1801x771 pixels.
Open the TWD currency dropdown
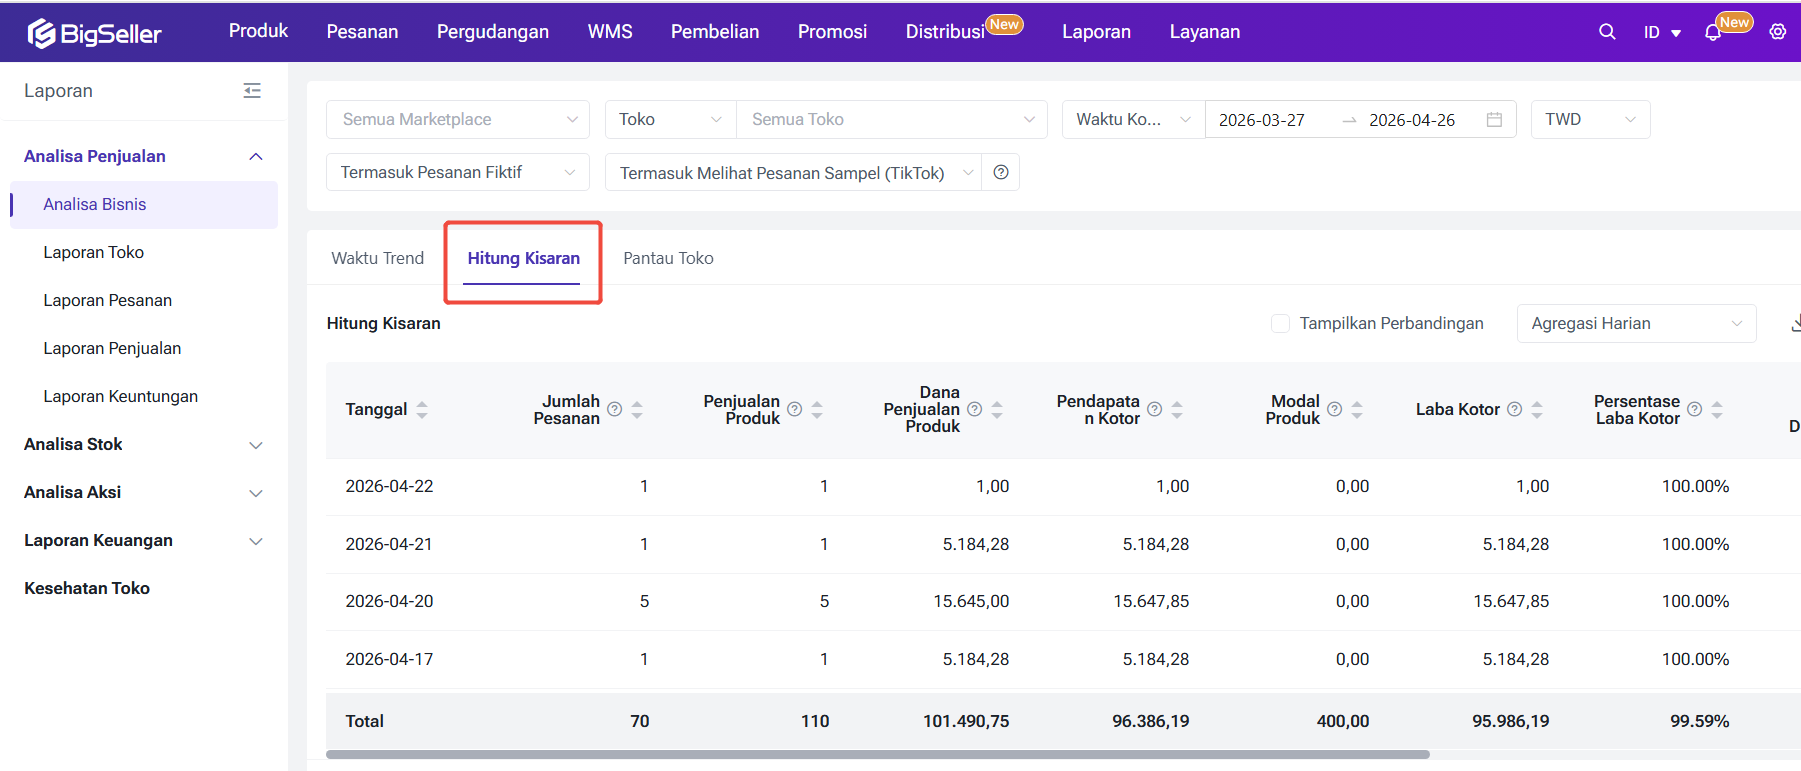[1589, 119]
